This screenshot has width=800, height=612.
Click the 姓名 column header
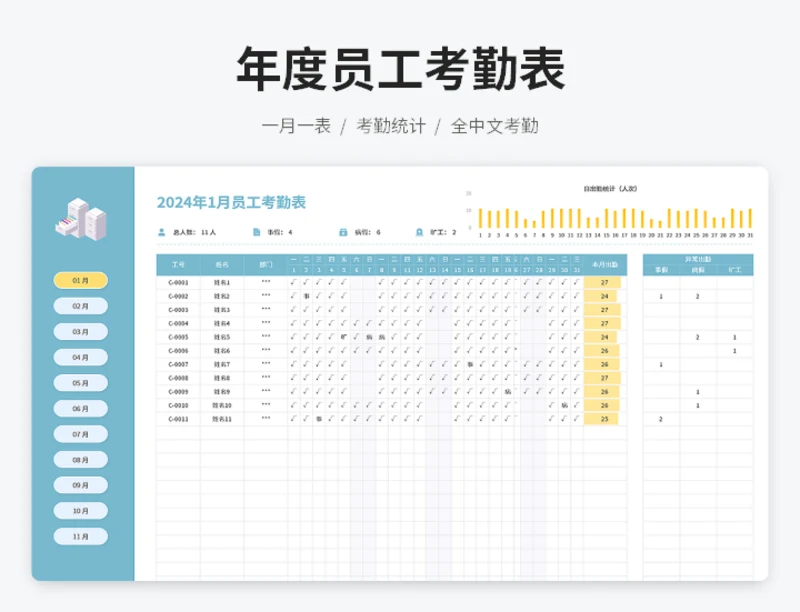coord(222,265)
